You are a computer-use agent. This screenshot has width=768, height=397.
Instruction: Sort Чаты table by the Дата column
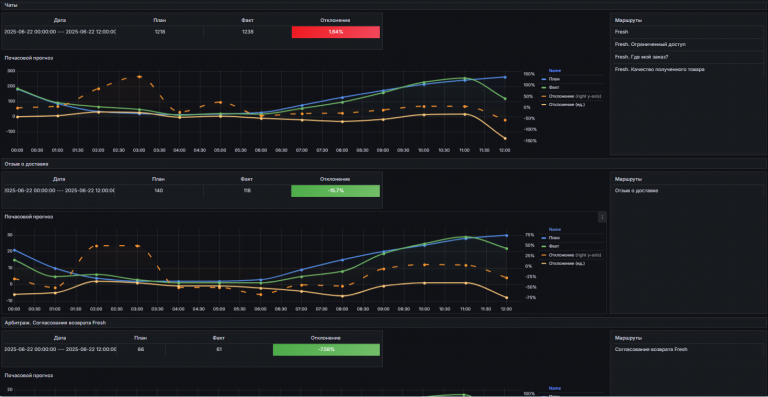60,20
